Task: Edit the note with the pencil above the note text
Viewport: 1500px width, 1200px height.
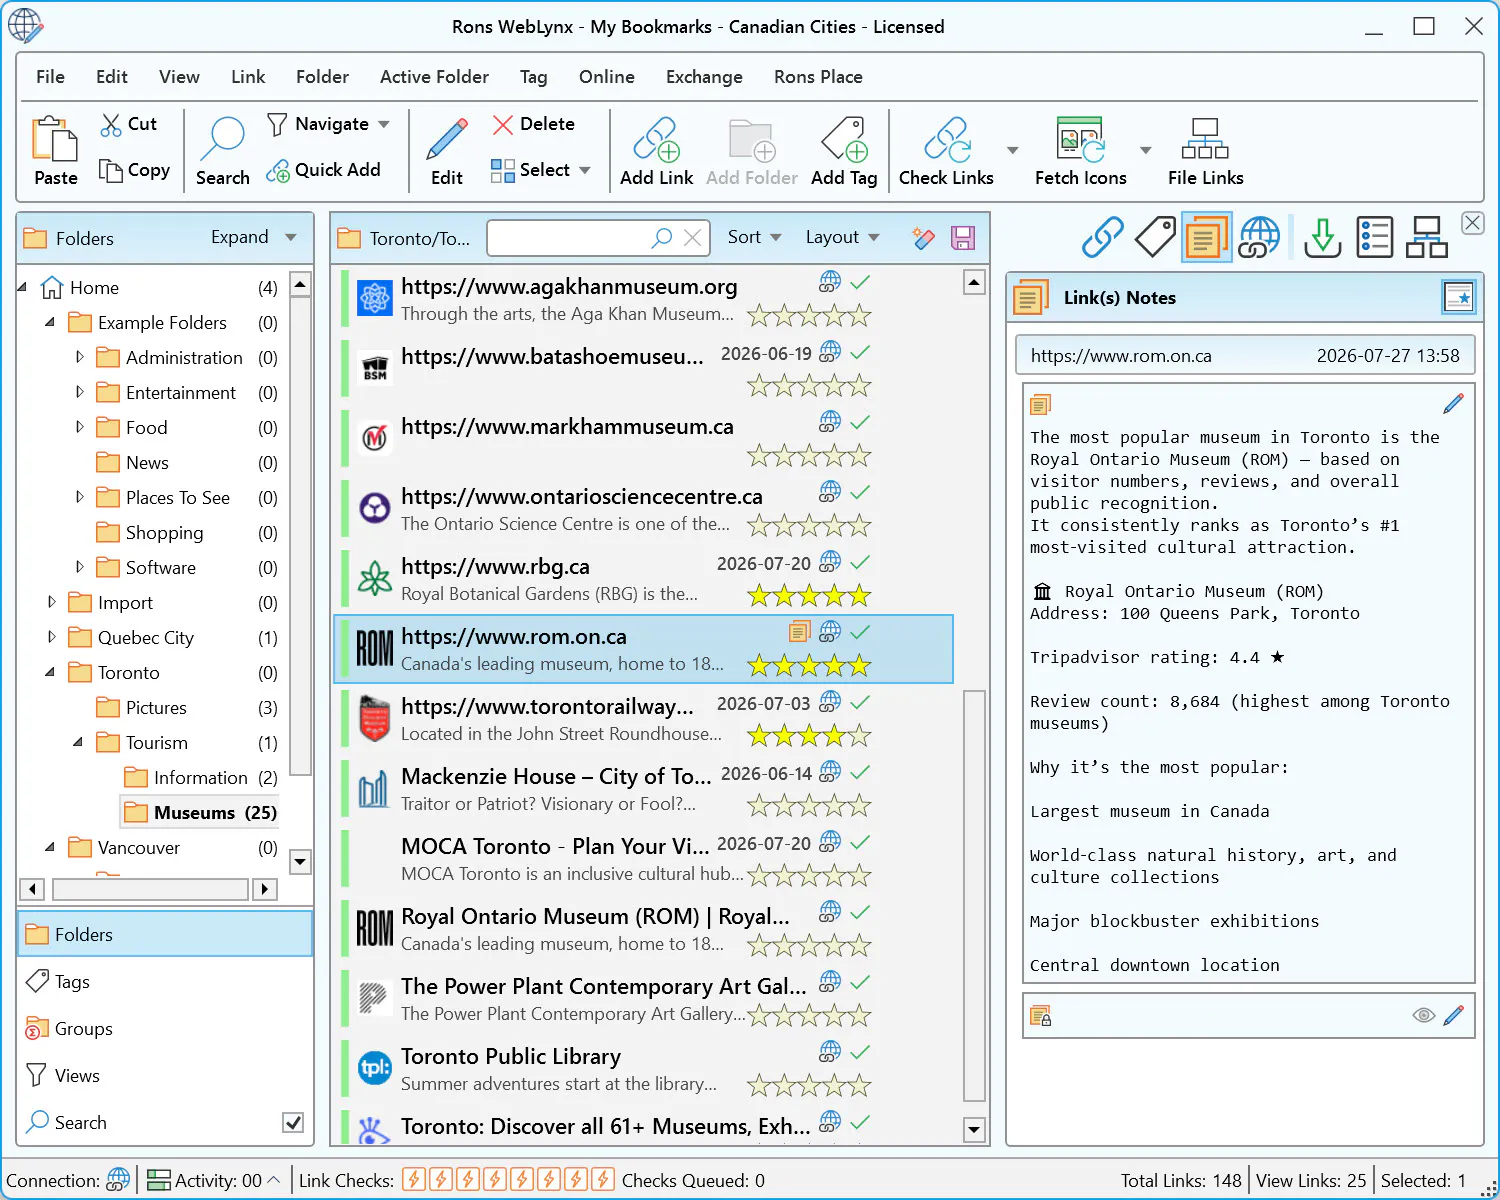Action: click(1453, 404)
